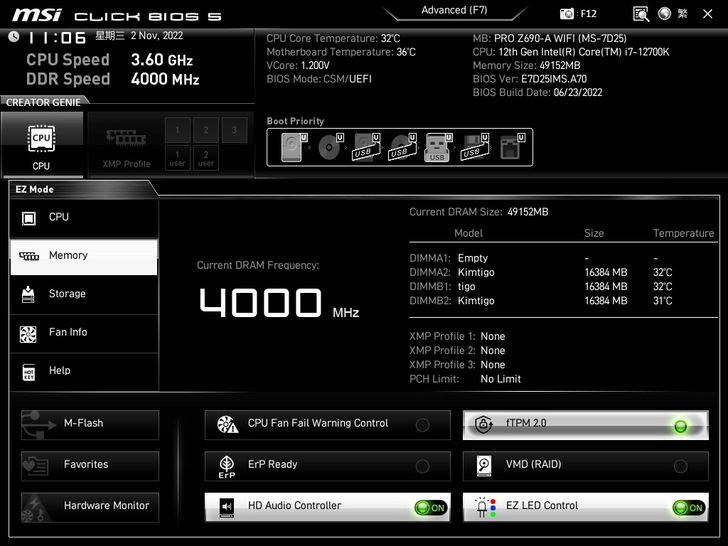Viewport: 728px width, 546px height.
Task: Select the USB optical drive boot icon
Action: coord(402,147)
